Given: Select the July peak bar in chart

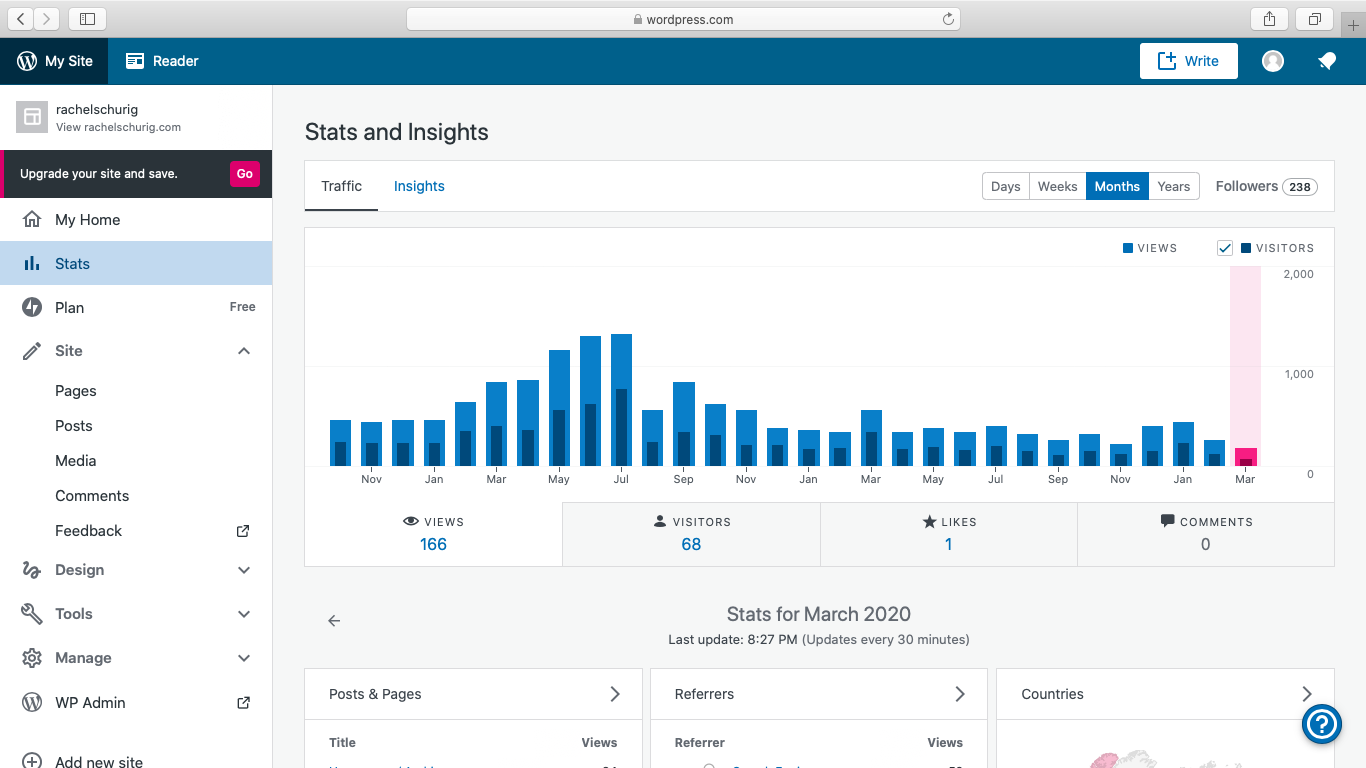Looking at the screenshot, I should [x=621, y=400].
